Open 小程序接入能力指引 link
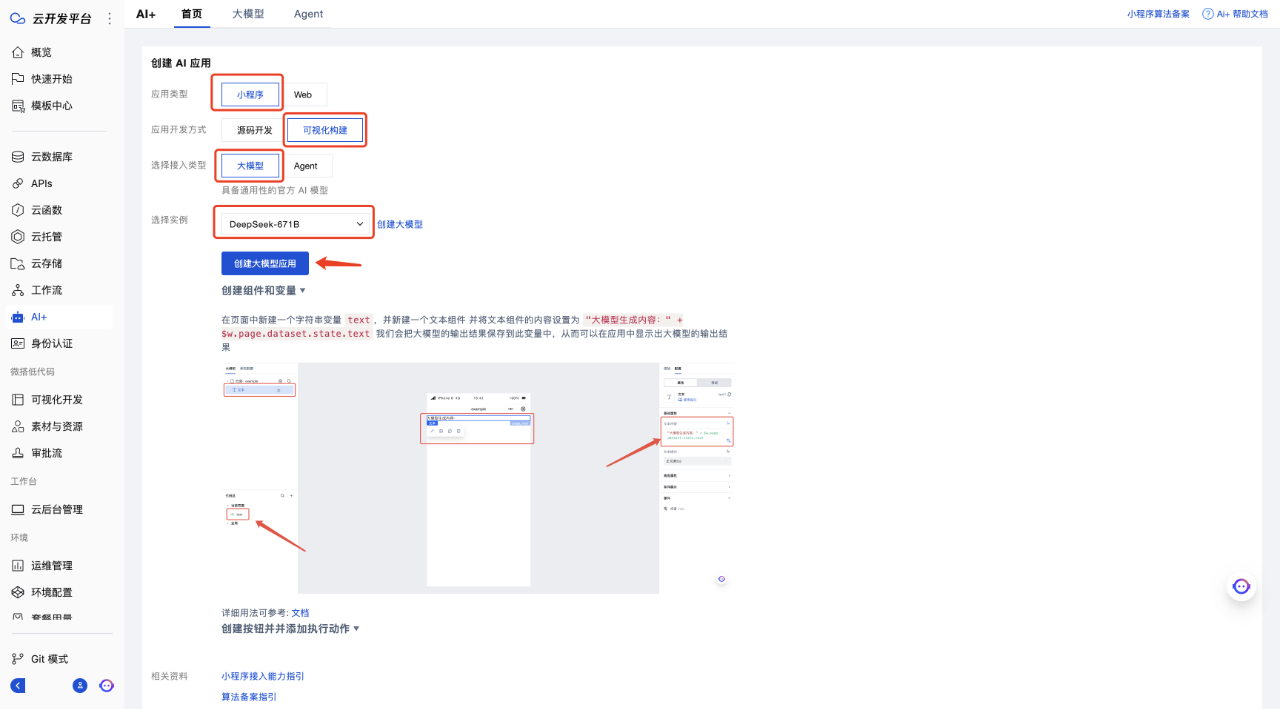Screen dimensions: 1280x709 point(263,676)
